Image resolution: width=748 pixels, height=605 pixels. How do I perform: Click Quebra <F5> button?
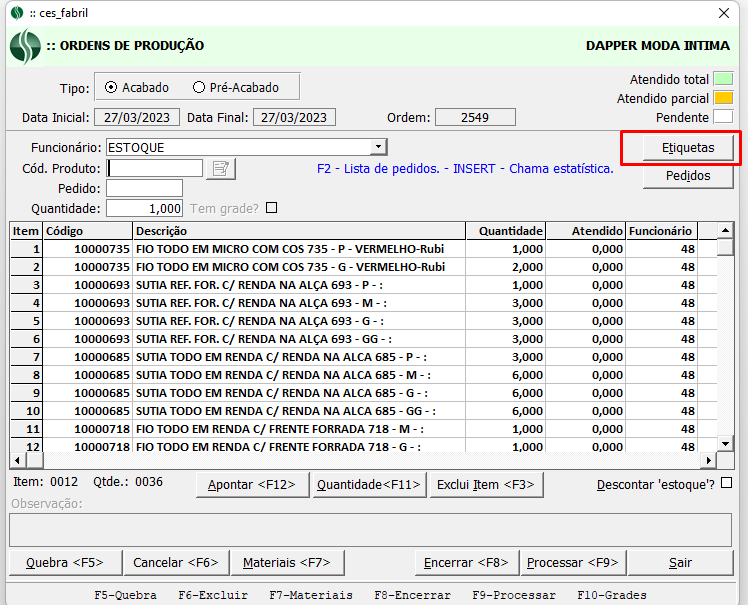[65, 563]
